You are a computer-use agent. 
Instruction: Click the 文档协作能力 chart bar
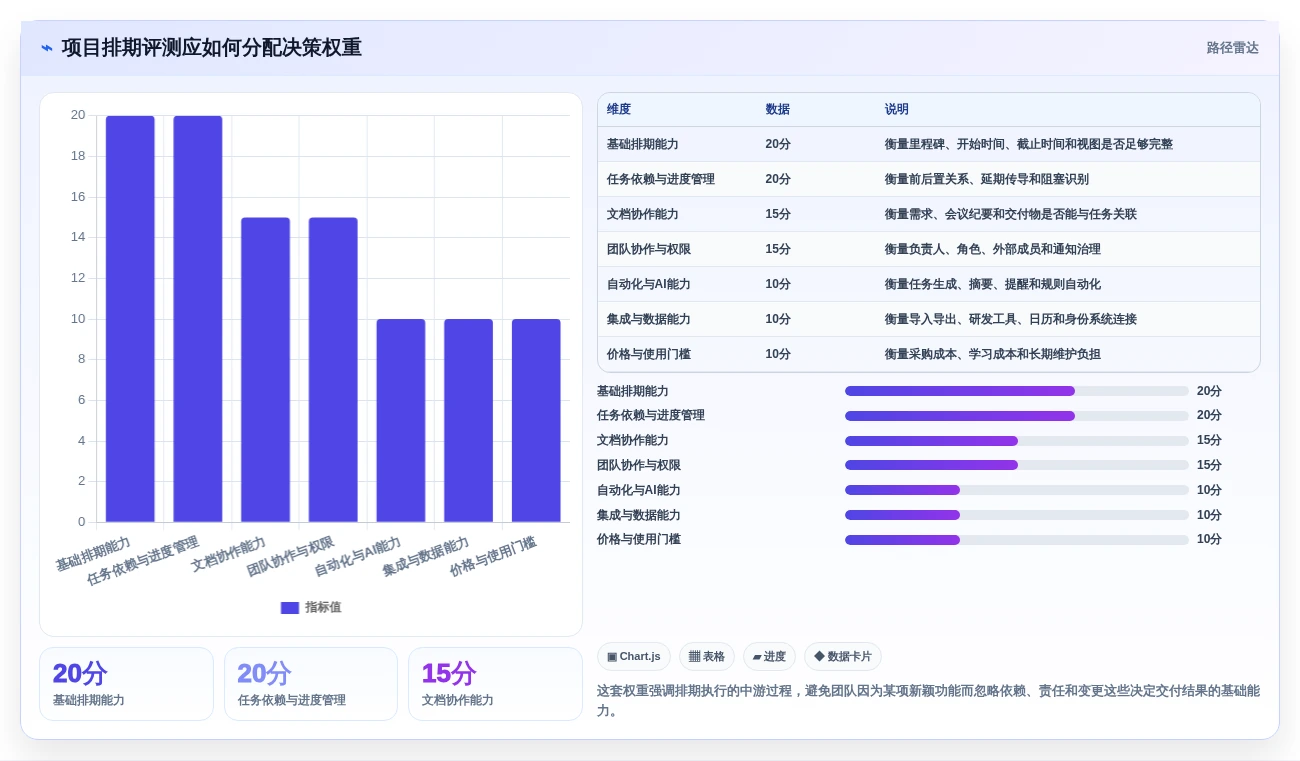tap(265, 370)
